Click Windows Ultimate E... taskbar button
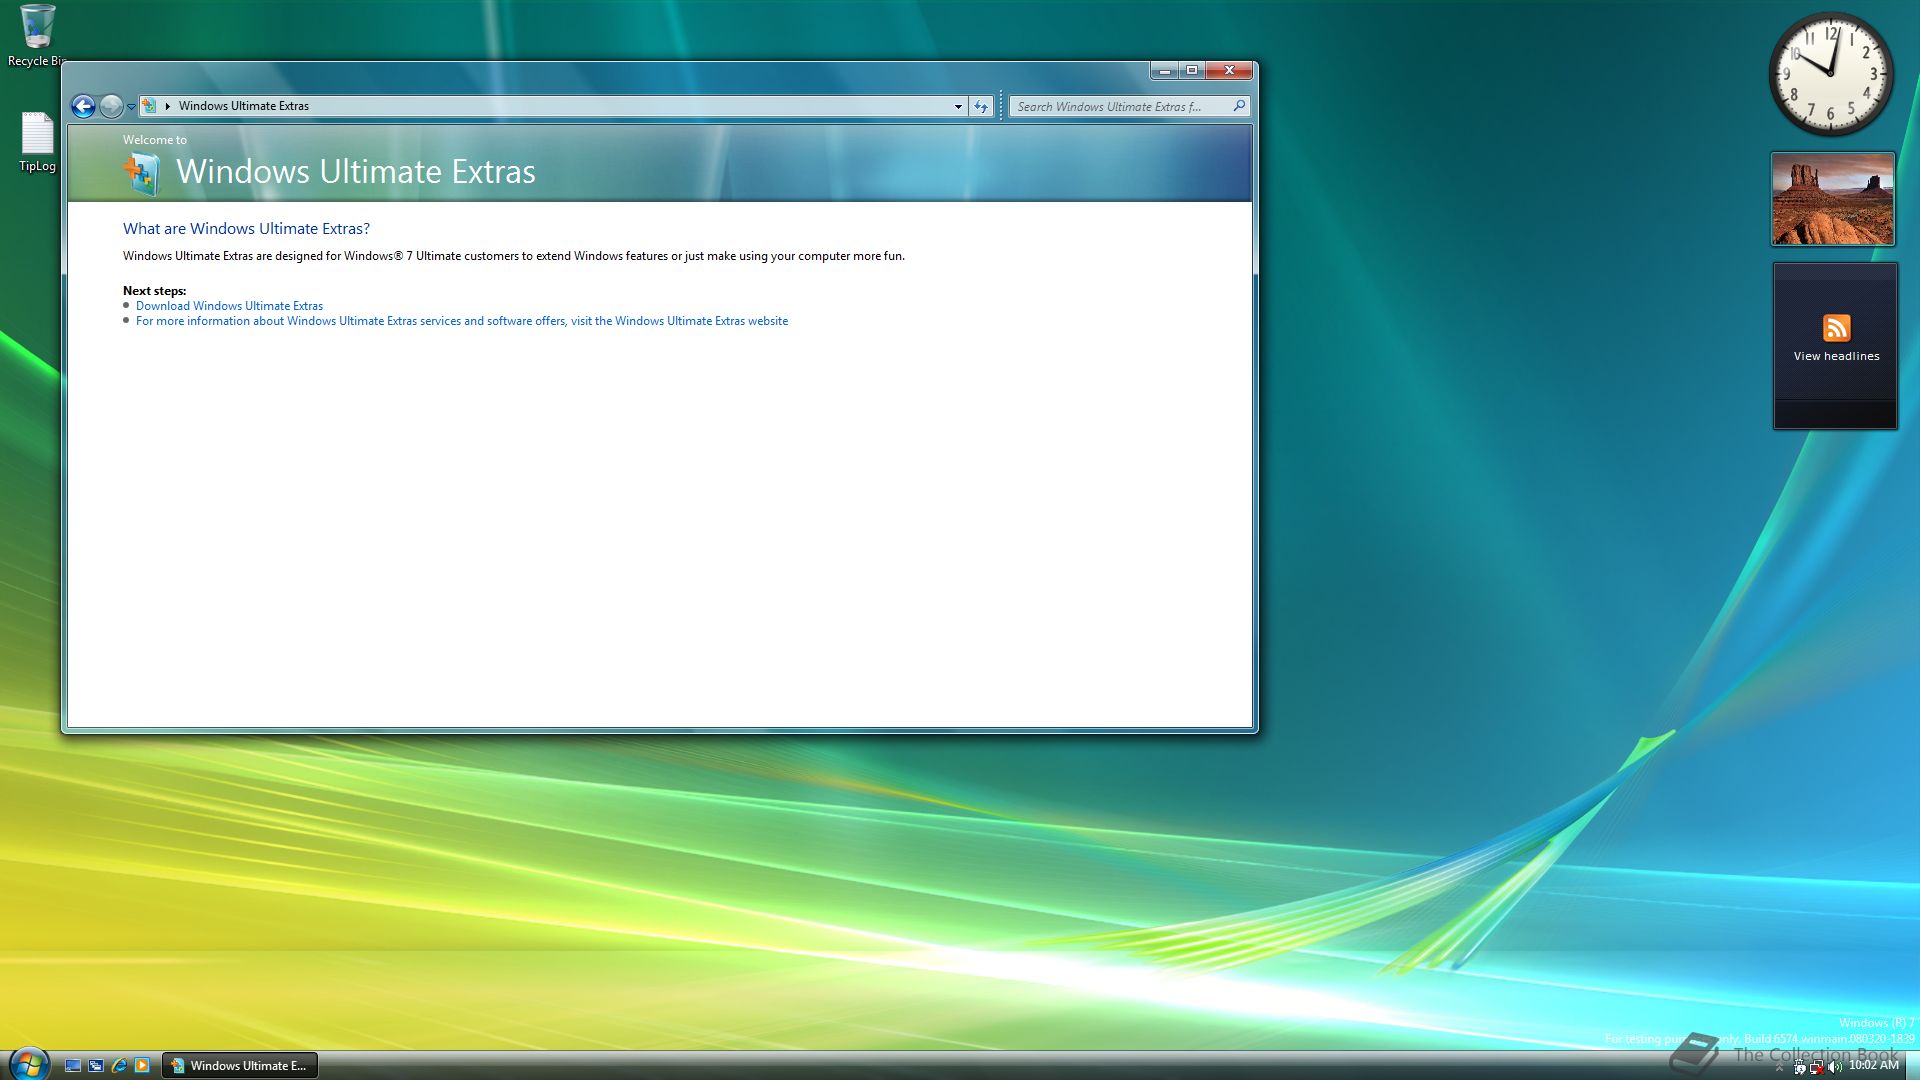This screenshot has width=1920, height=1080. pyautogui.click(x=240, y=1066)
